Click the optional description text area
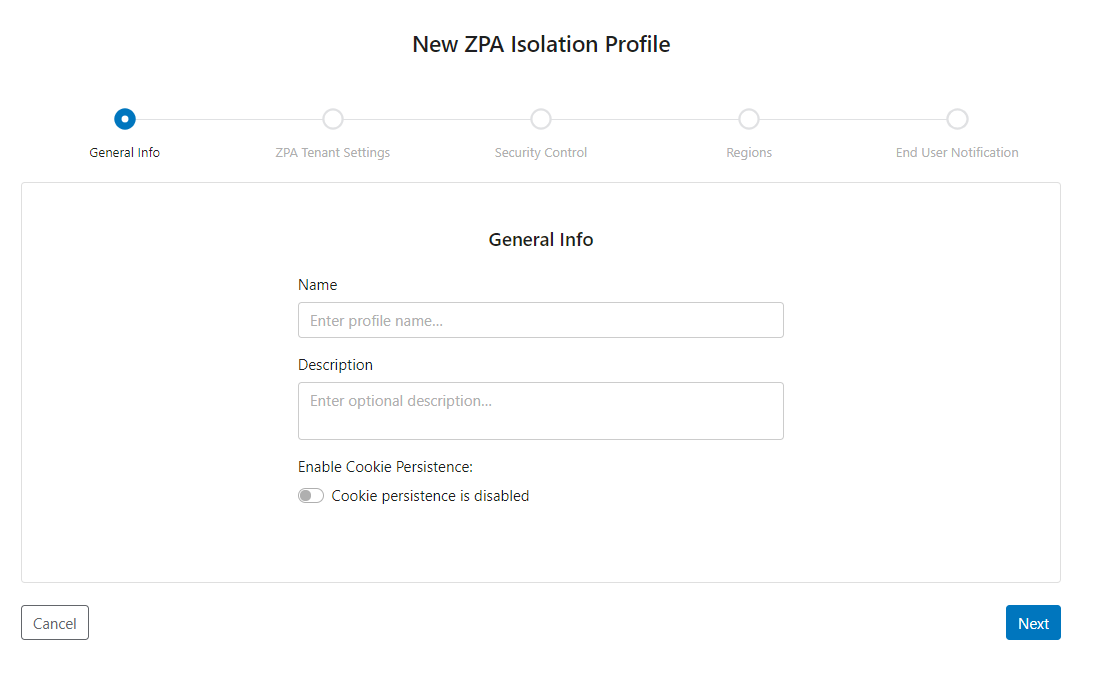Image resolution: width=1103 pixels, height=673 pixels. click(x=540, y=410)
